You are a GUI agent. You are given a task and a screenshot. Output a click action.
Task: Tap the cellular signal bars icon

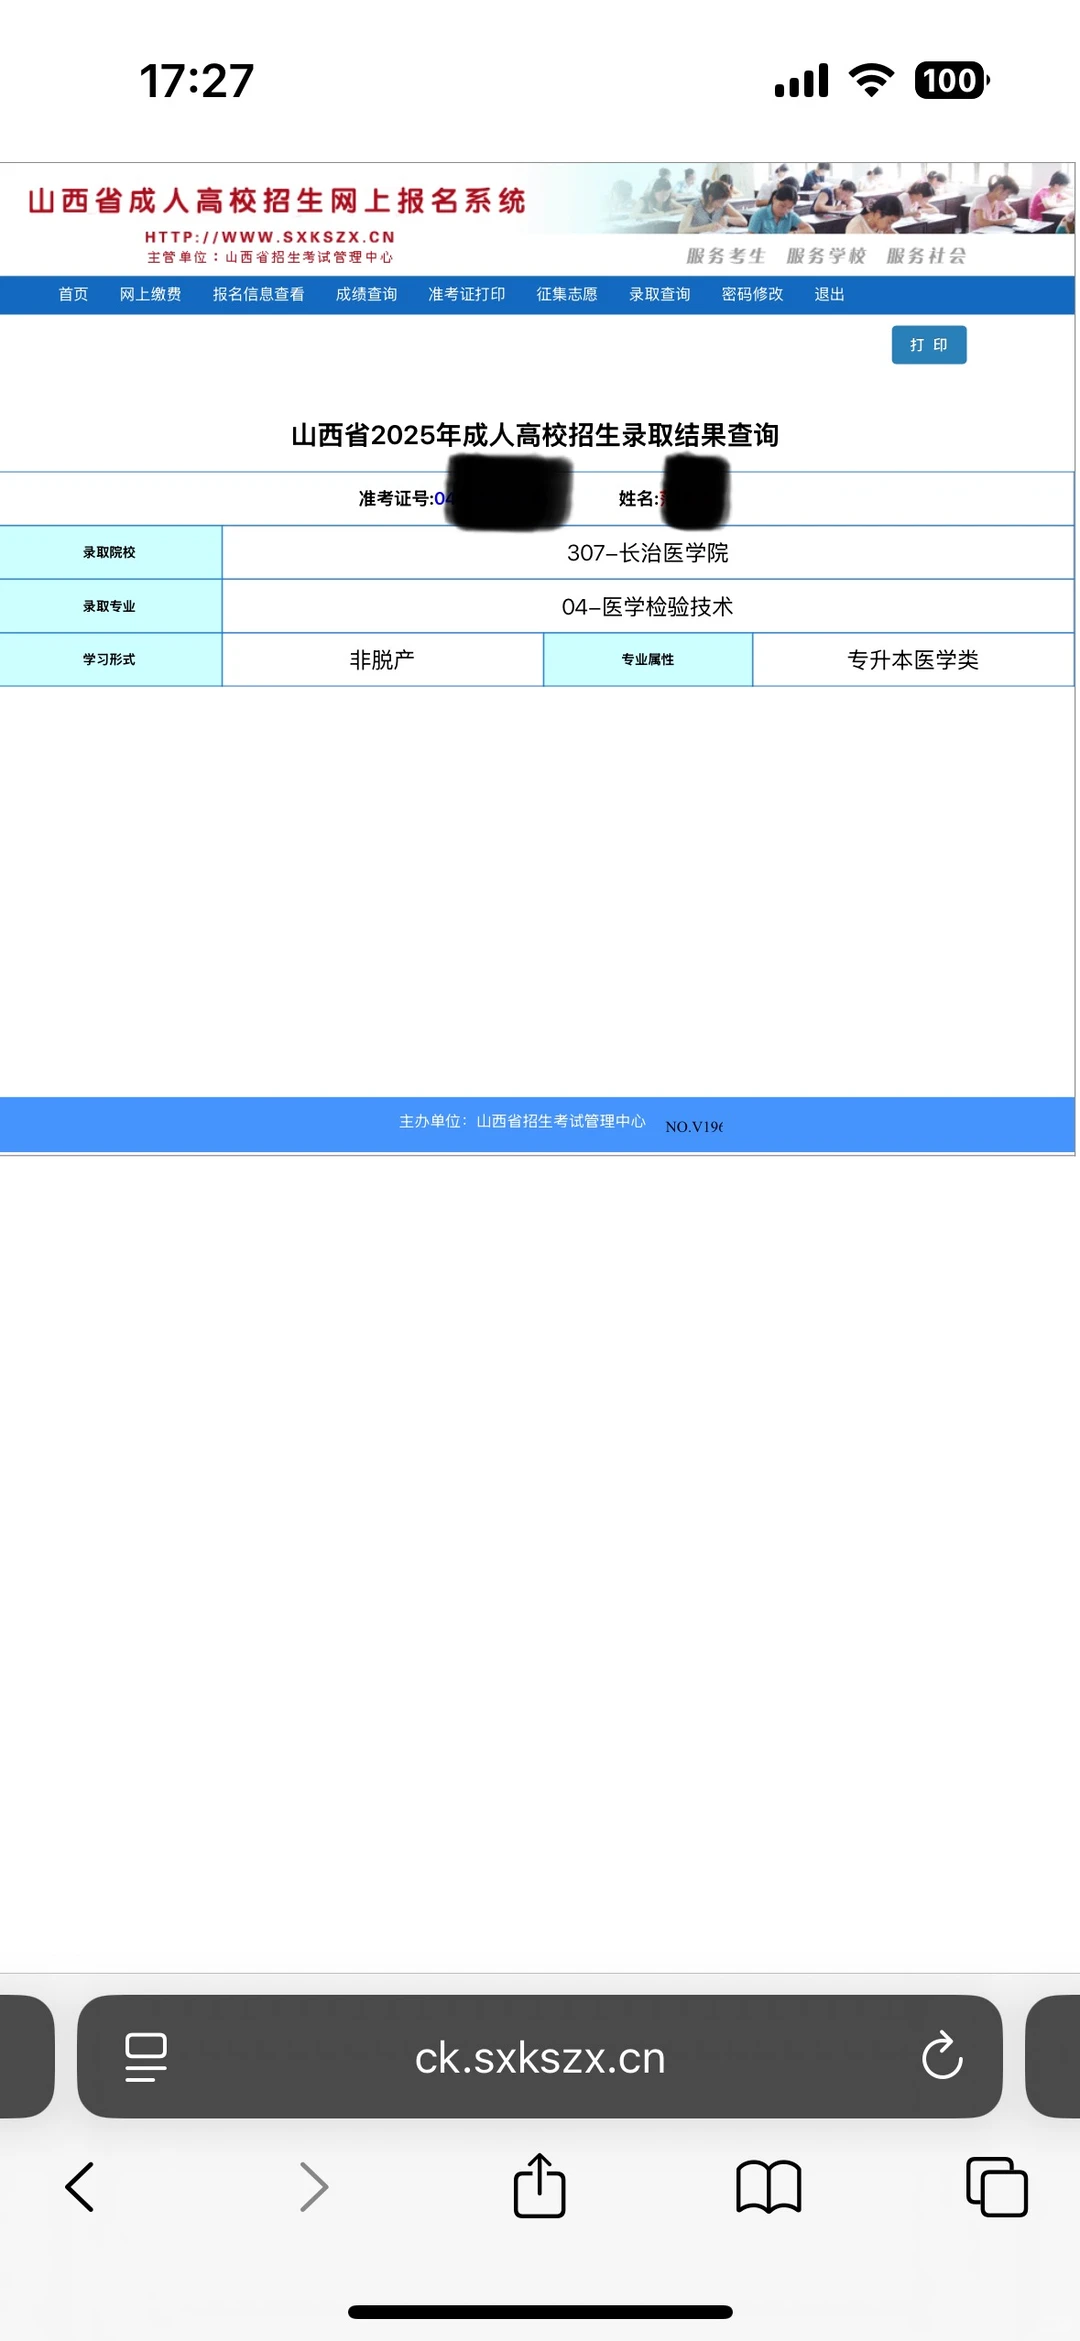(802, 80)
